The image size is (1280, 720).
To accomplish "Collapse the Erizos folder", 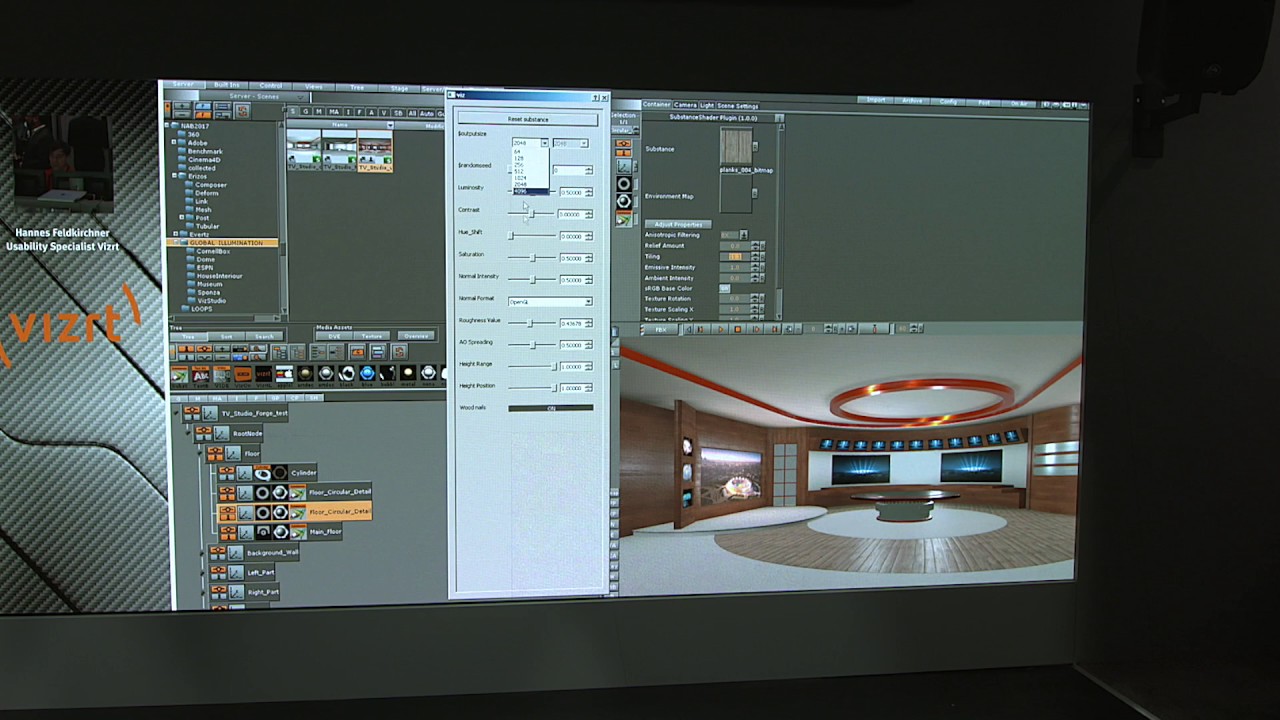I will (175, 176).
